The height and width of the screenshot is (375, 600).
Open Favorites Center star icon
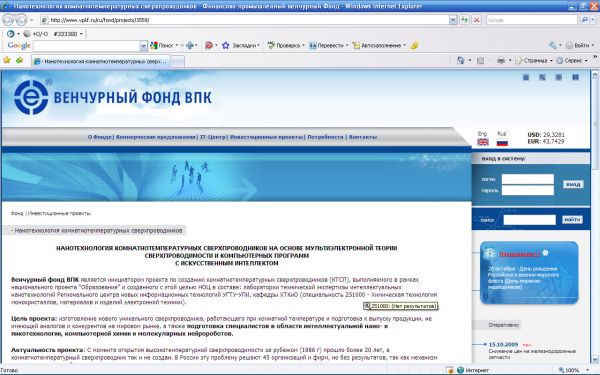pos(7,60)
